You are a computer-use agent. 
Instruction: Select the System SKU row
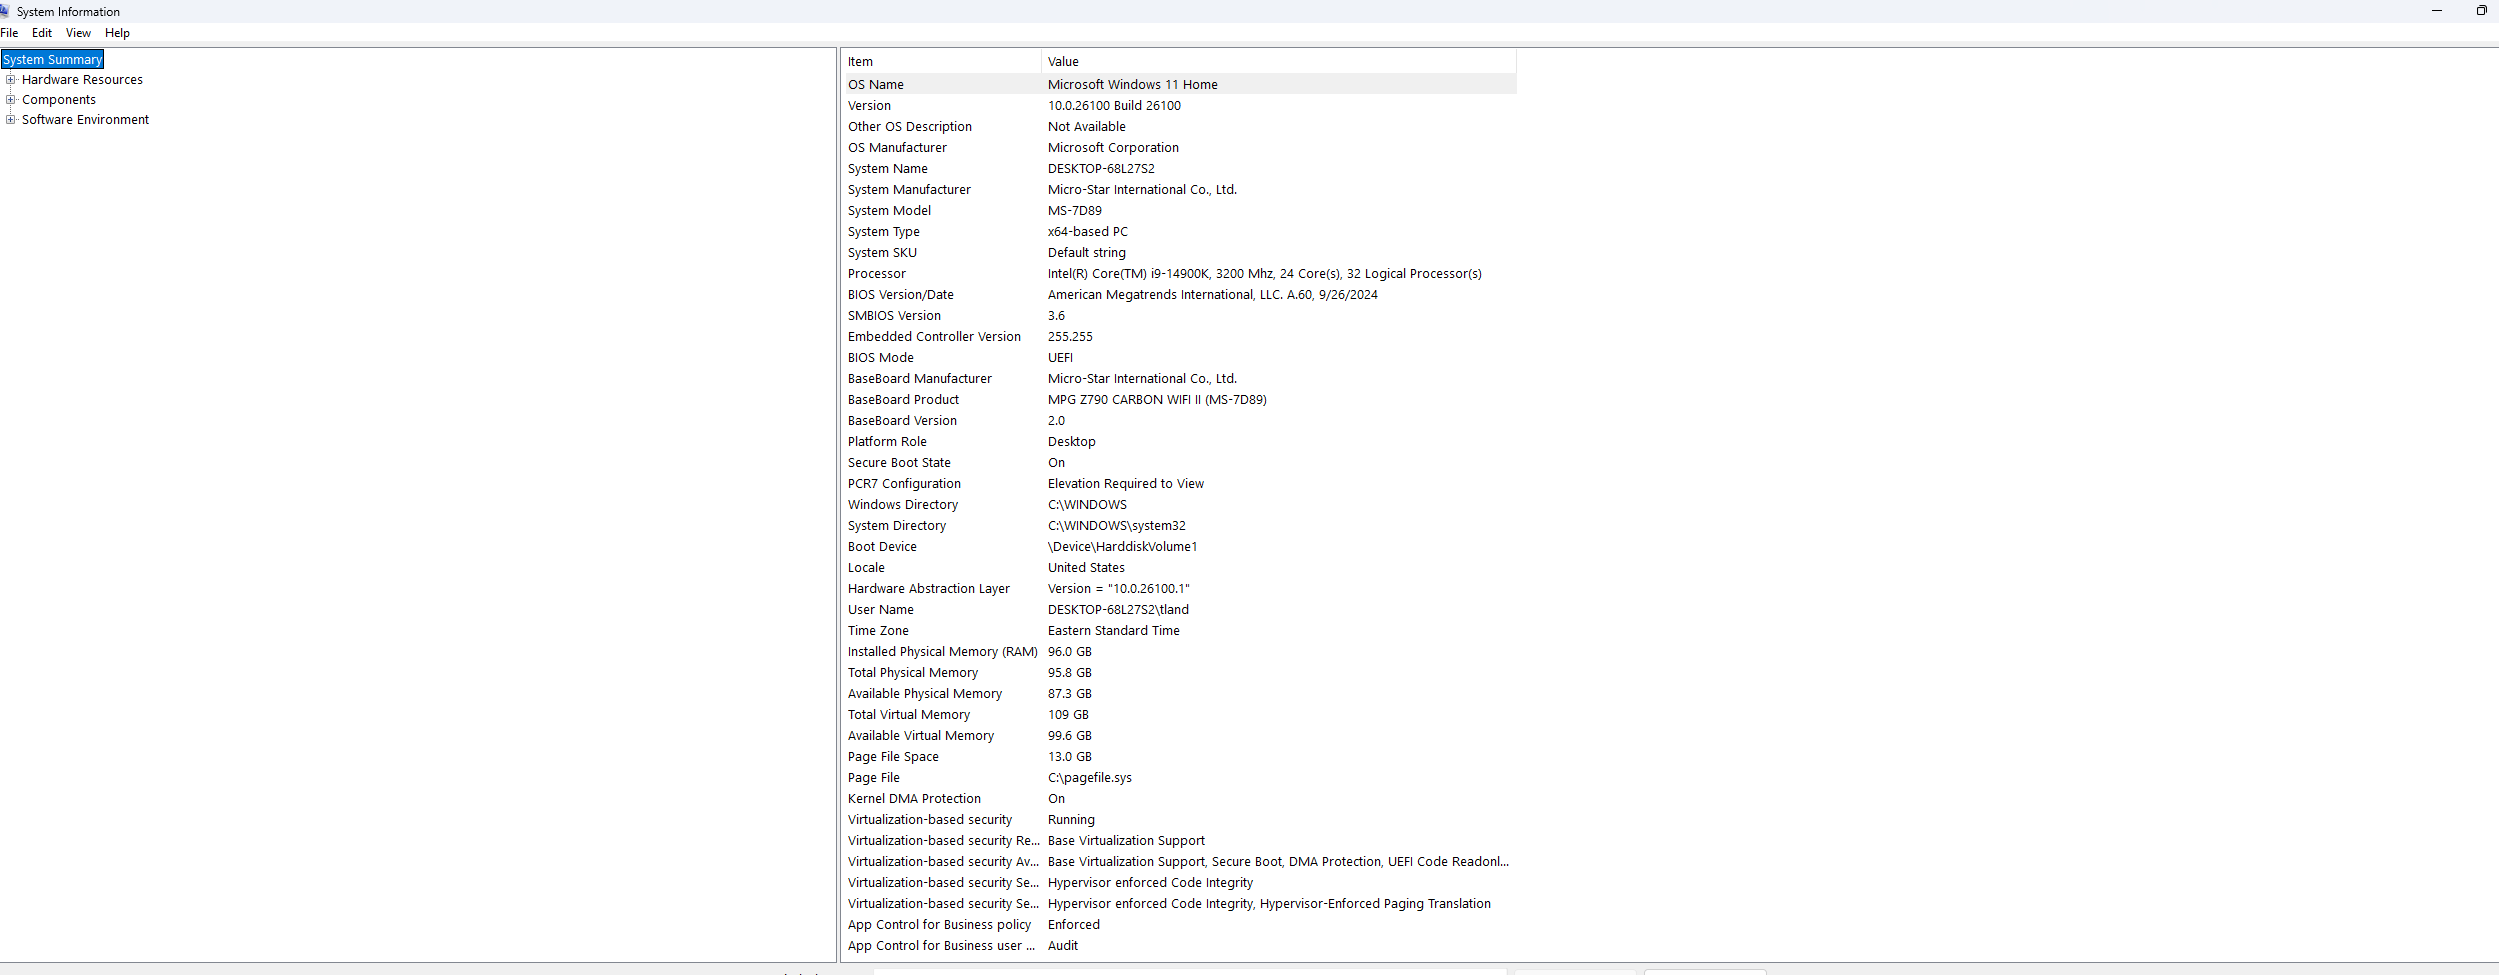[x=1180, y=253]
